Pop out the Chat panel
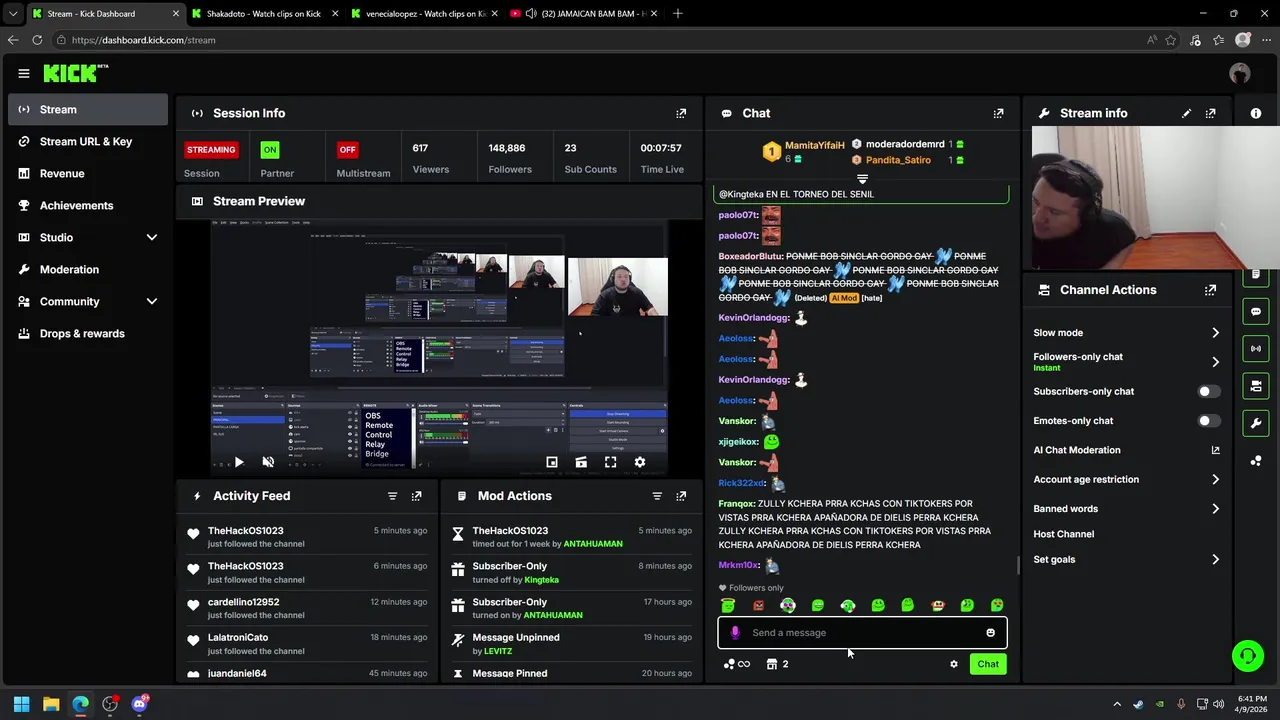Screen dimensions: 1280x720 (998, 113)
